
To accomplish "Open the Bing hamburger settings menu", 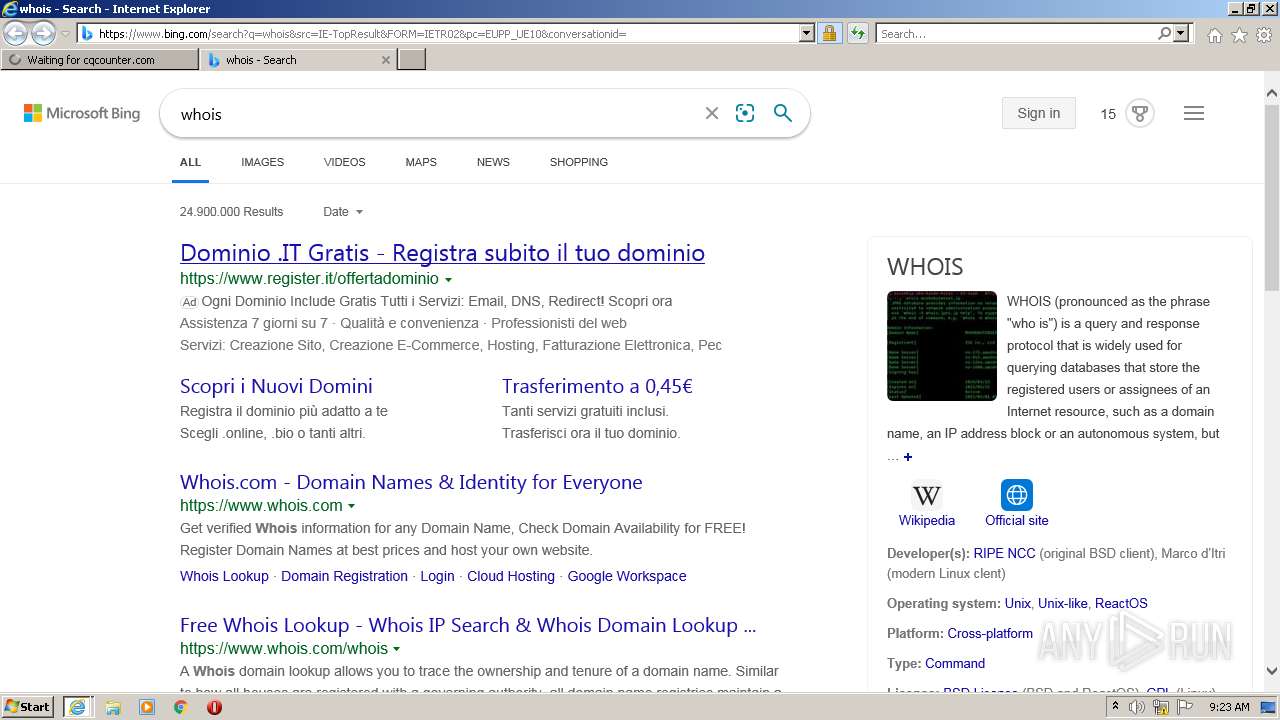I will [x=1194, y=114].
